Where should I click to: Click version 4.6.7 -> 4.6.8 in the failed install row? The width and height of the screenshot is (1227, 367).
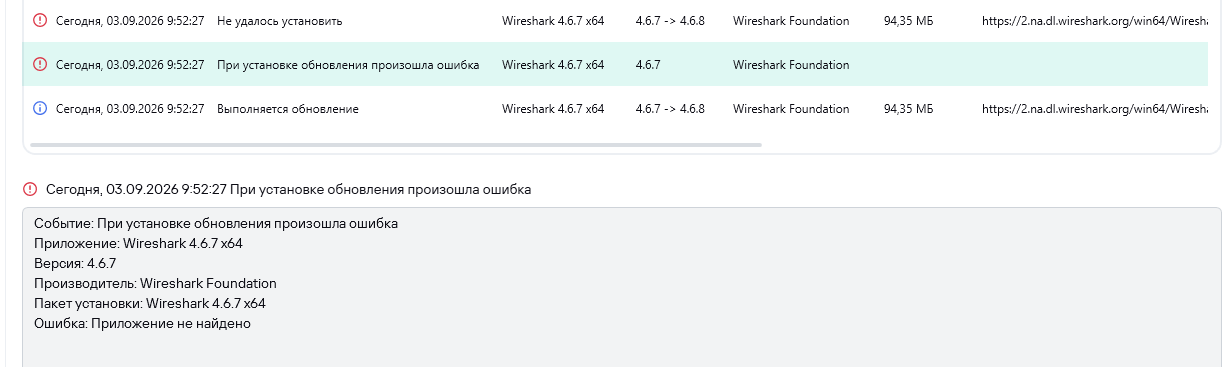point(670,20)
